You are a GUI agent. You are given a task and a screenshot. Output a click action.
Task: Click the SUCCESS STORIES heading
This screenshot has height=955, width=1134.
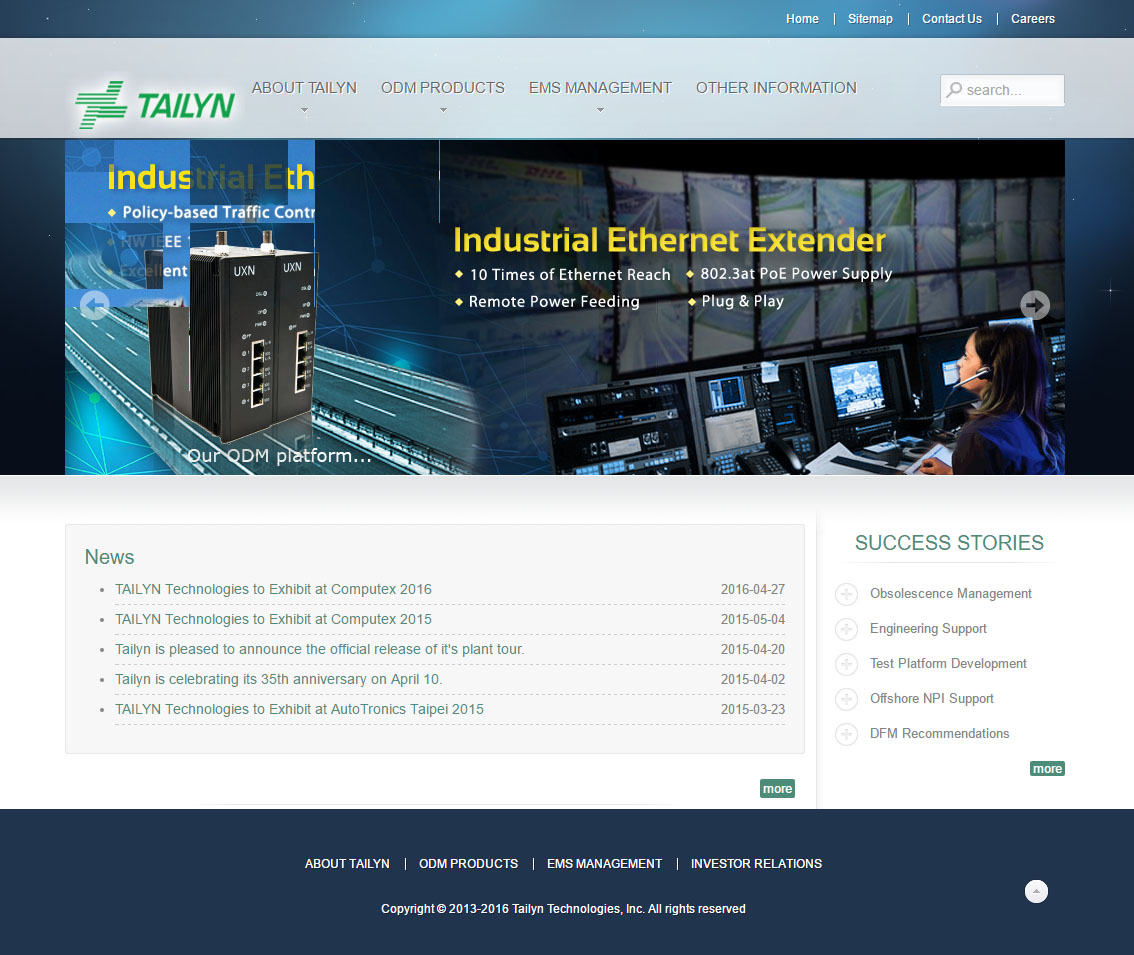click(949, 543)
